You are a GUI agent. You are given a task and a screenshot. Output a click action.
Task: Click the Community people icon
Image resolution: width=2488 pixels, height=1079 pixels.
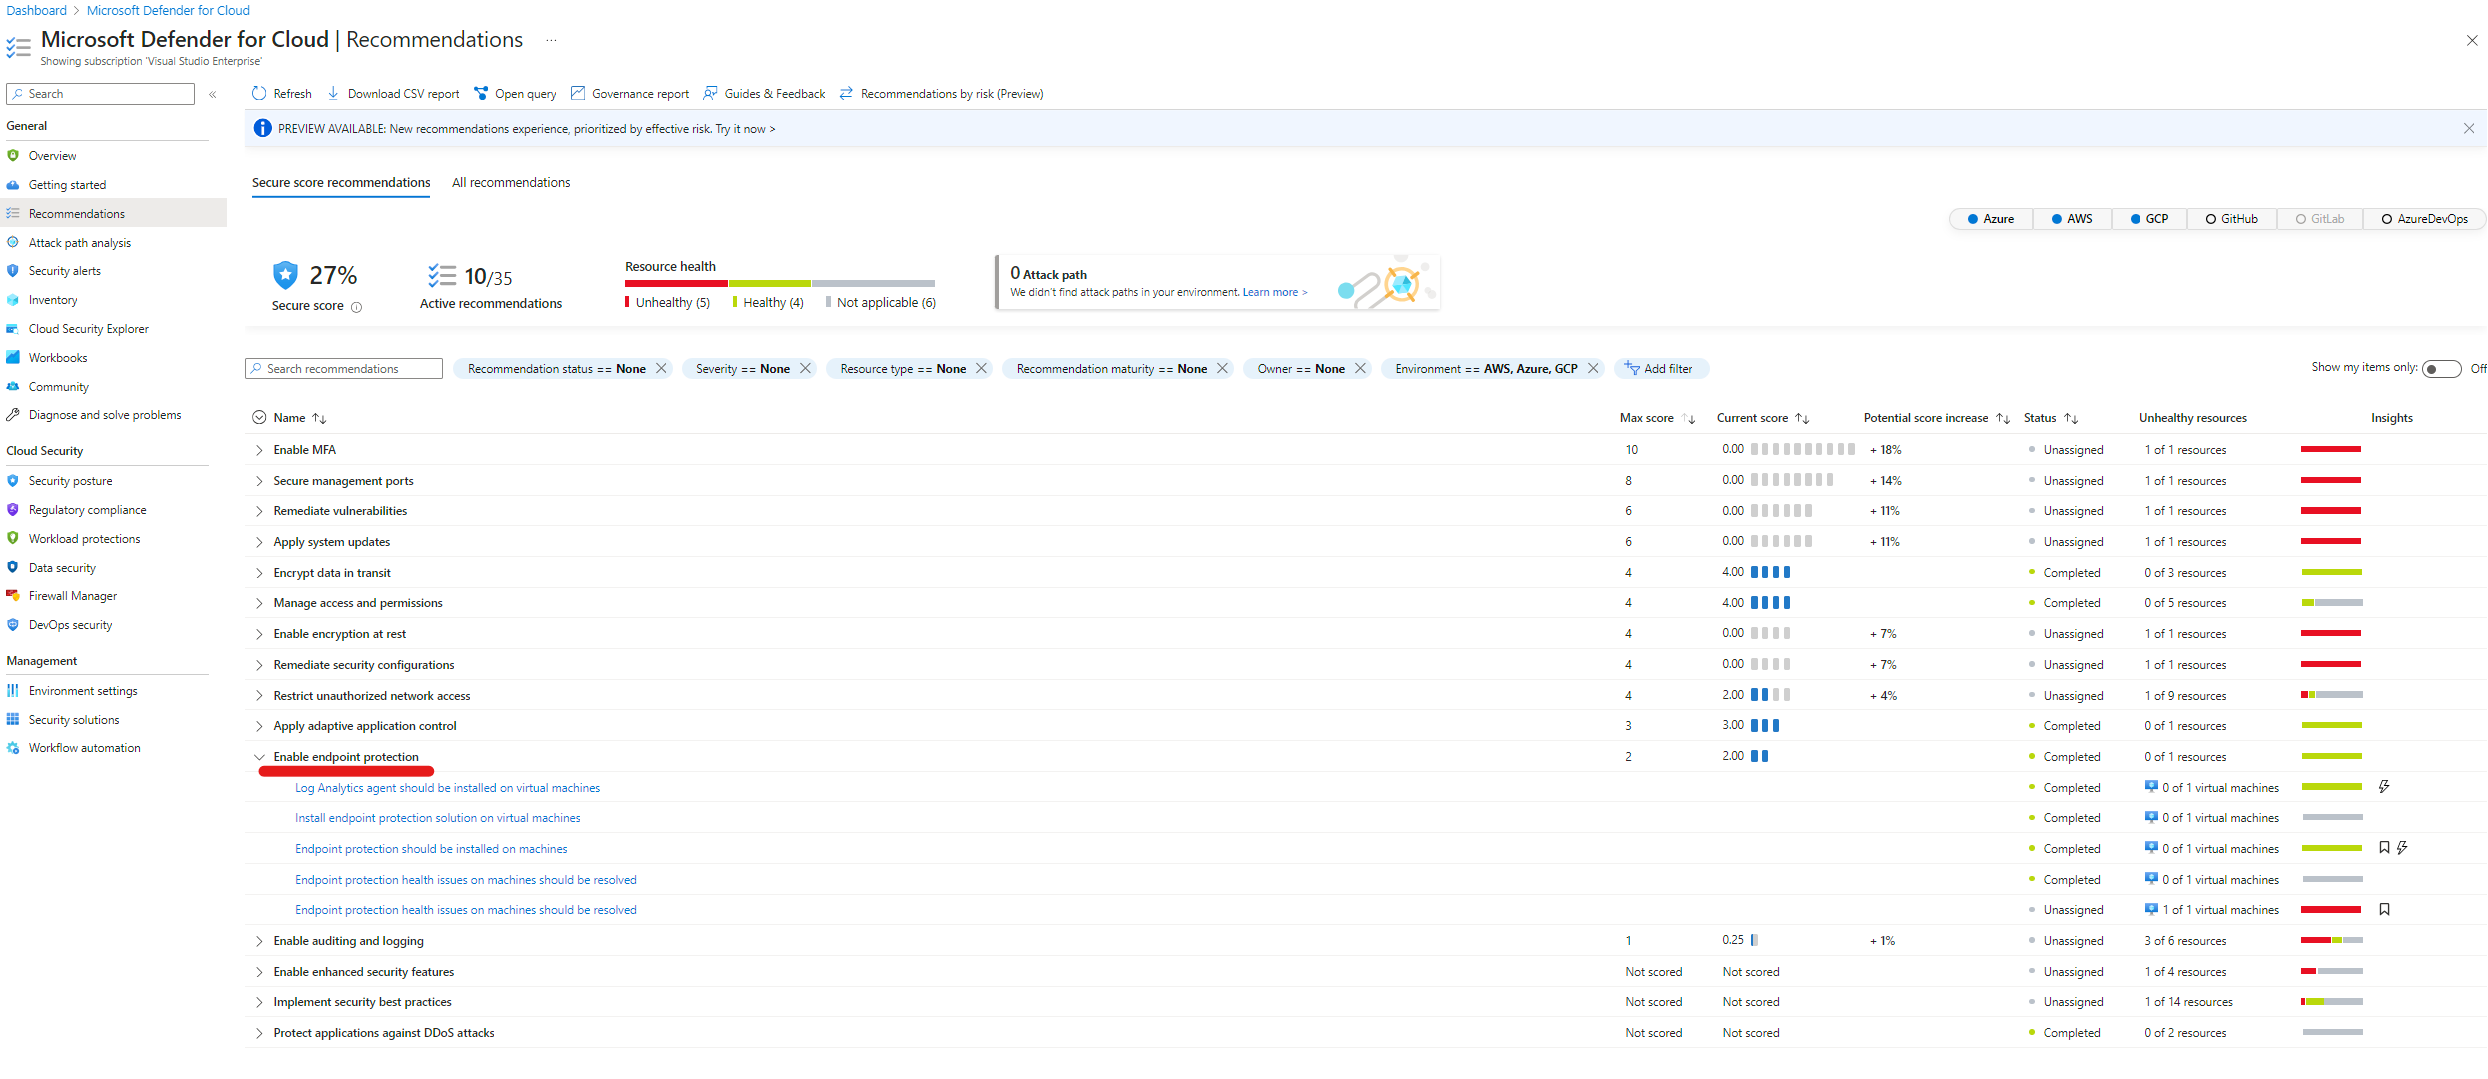point(13,386)
